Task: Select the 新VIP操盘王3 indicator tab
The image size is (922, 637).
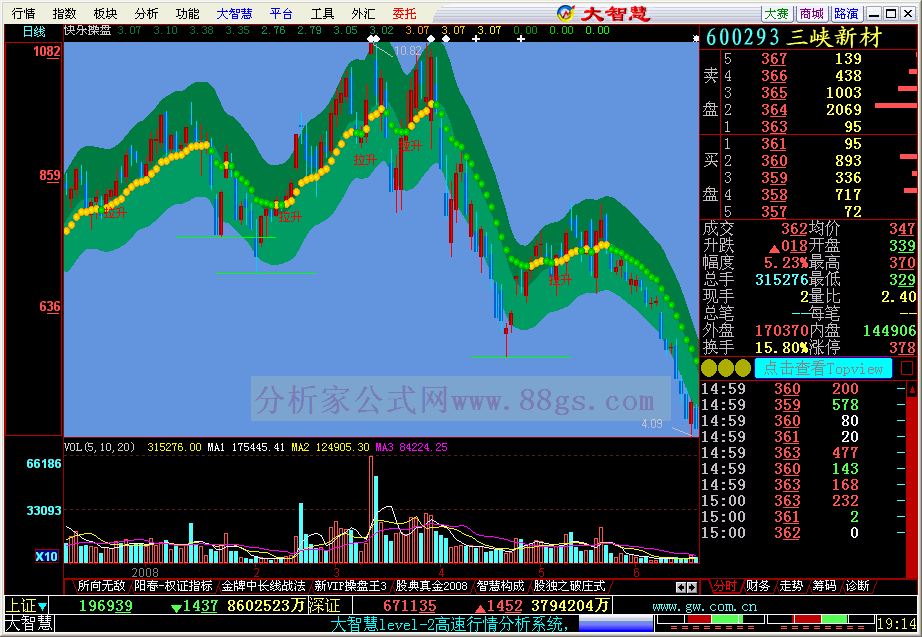Action: click(350, 586)
